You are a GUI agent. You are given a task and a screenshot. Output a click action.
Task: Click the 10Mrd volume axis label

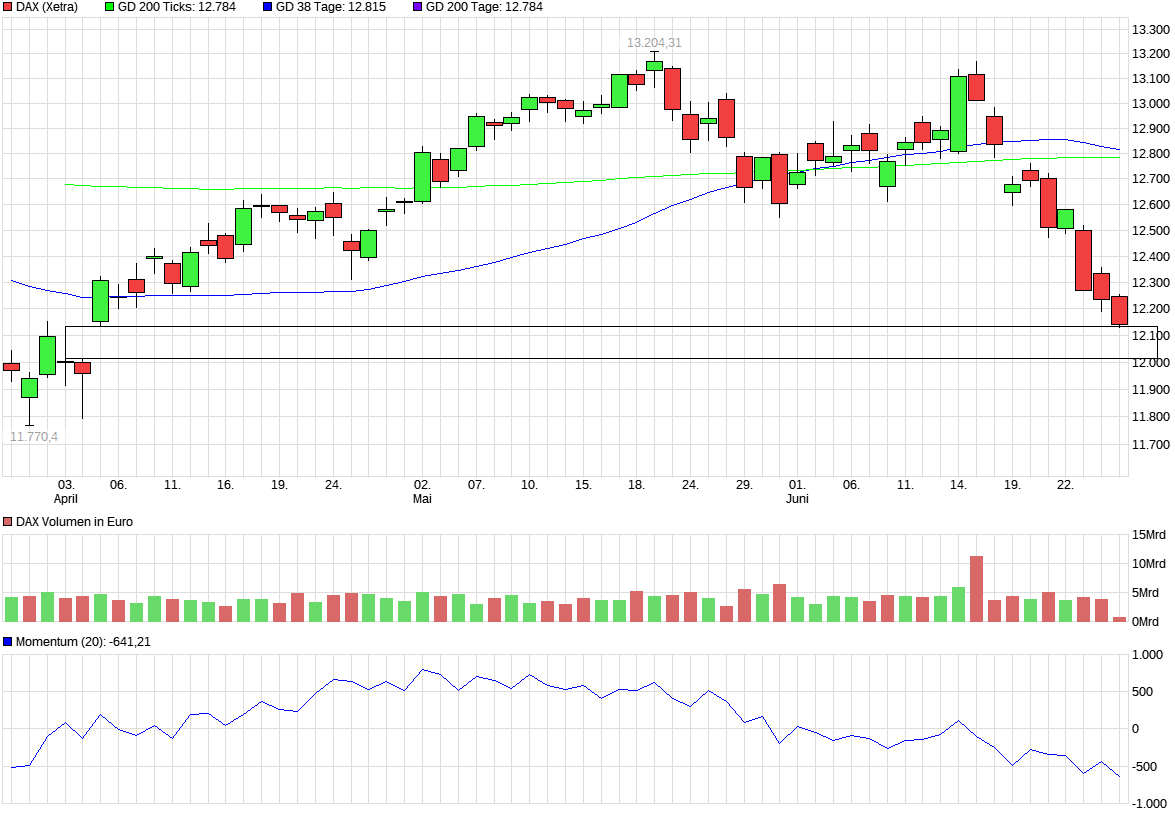(1149, 564)
